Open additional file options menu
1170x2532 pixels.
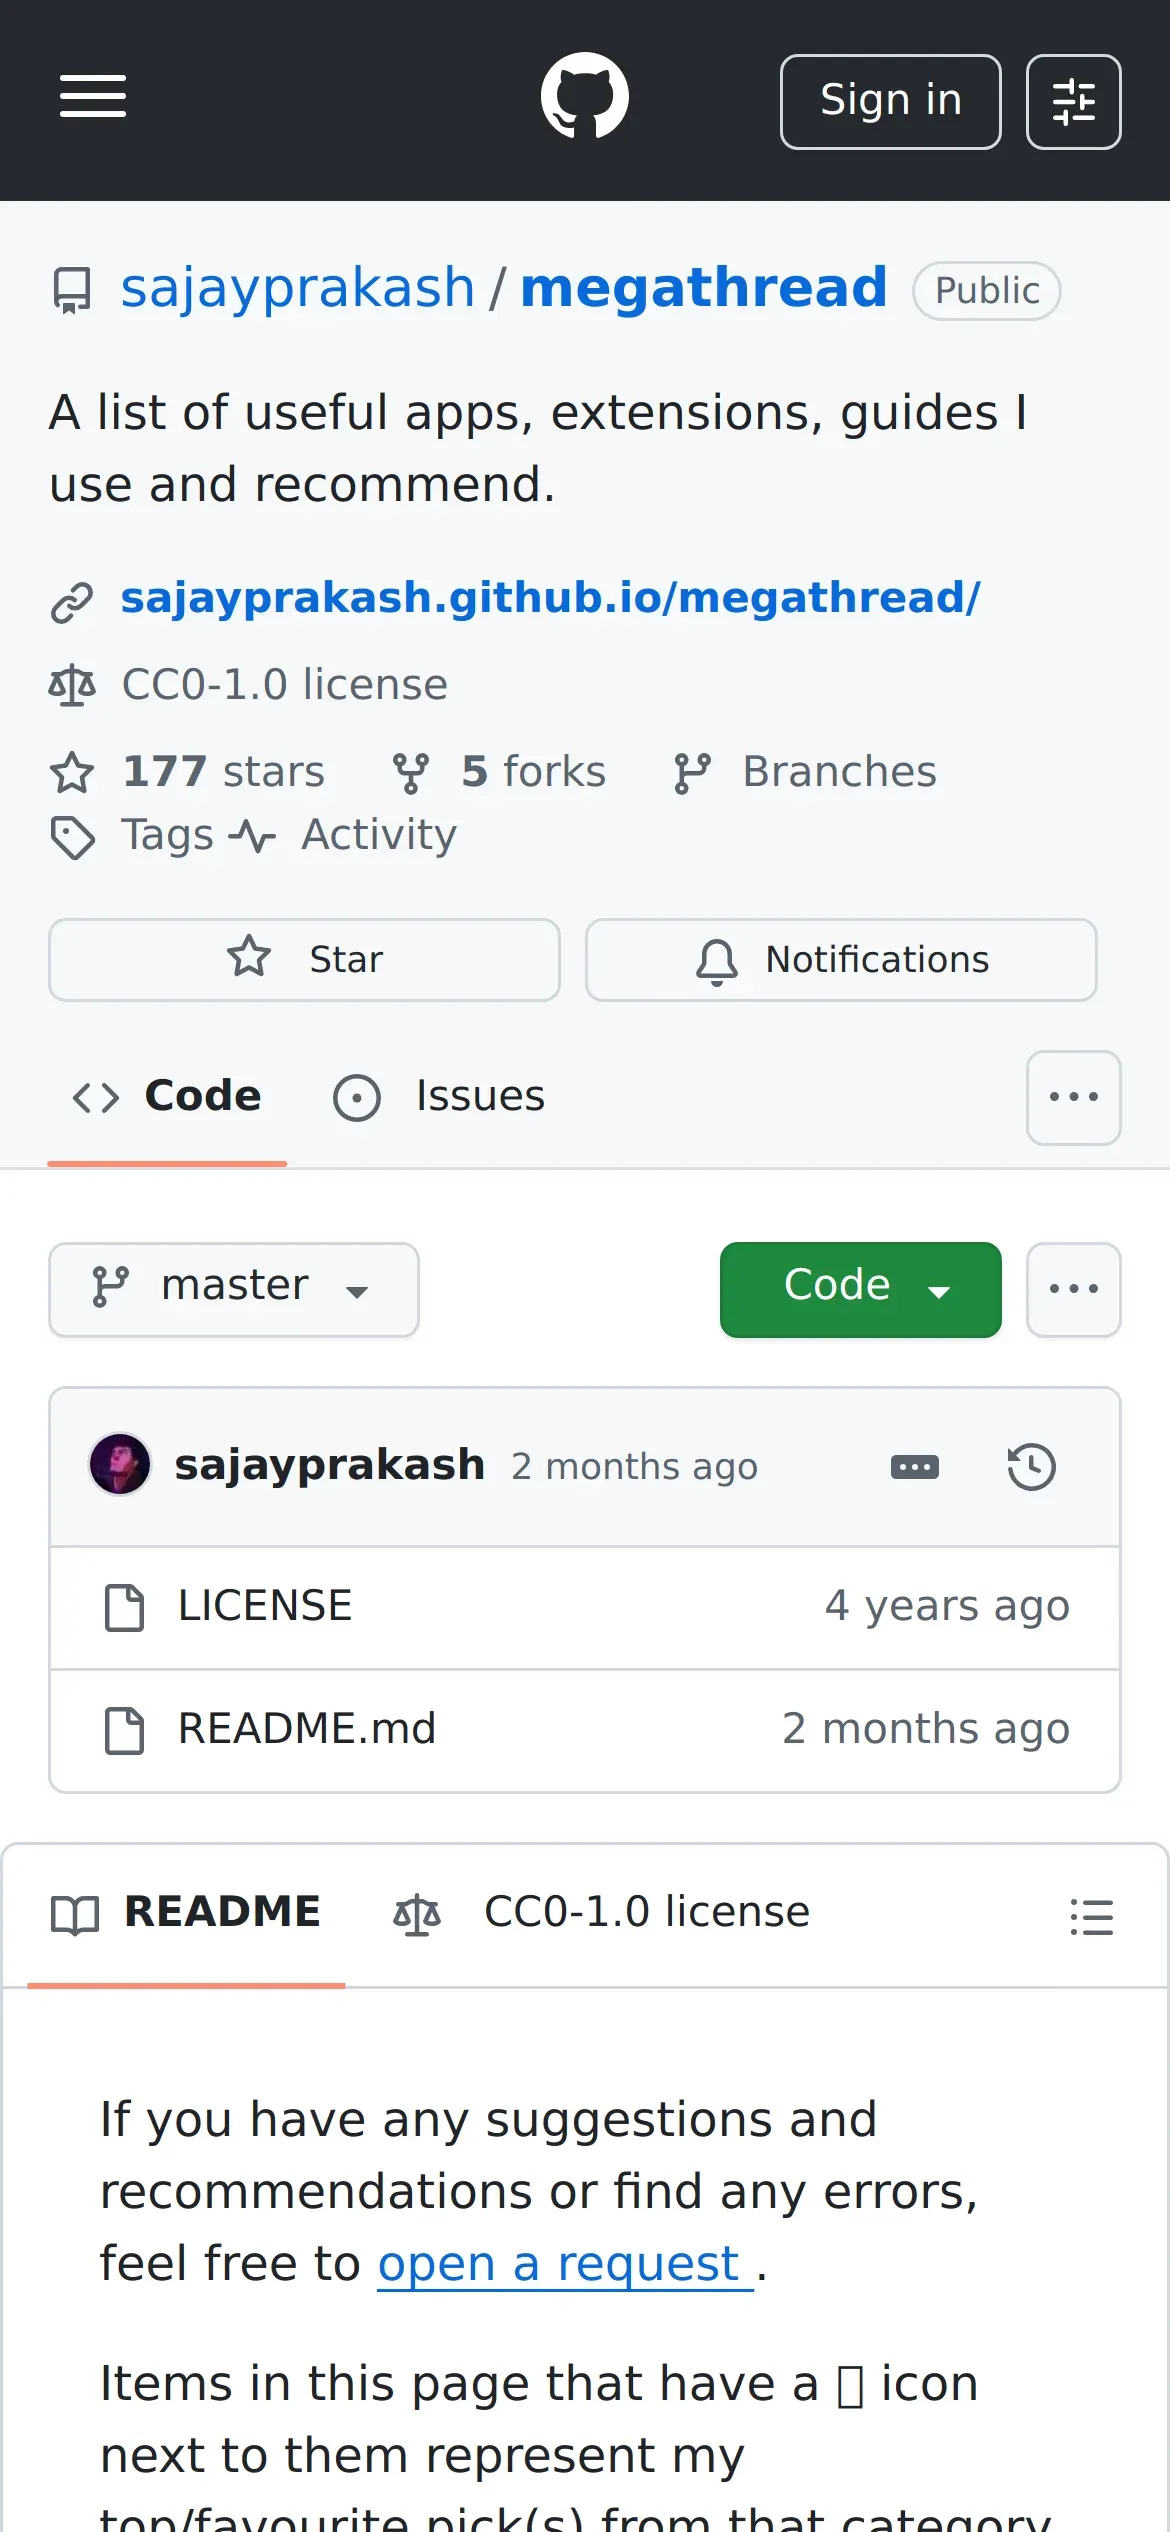point(1073,1289)
